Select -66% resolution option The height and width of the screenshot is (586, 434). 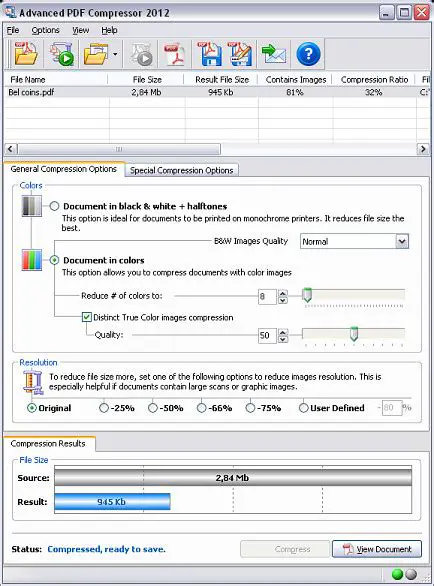201,408
